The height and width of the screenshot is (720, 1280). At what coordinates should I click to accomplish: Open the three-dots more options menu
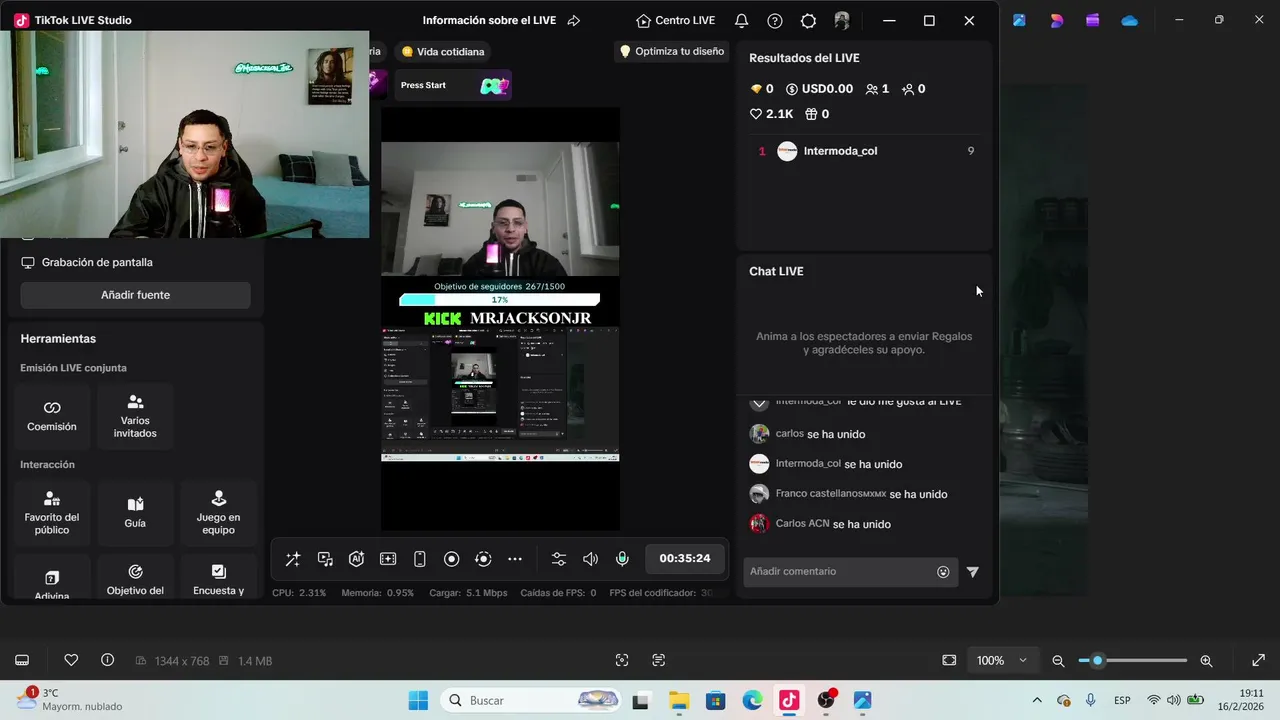point(515,559)
